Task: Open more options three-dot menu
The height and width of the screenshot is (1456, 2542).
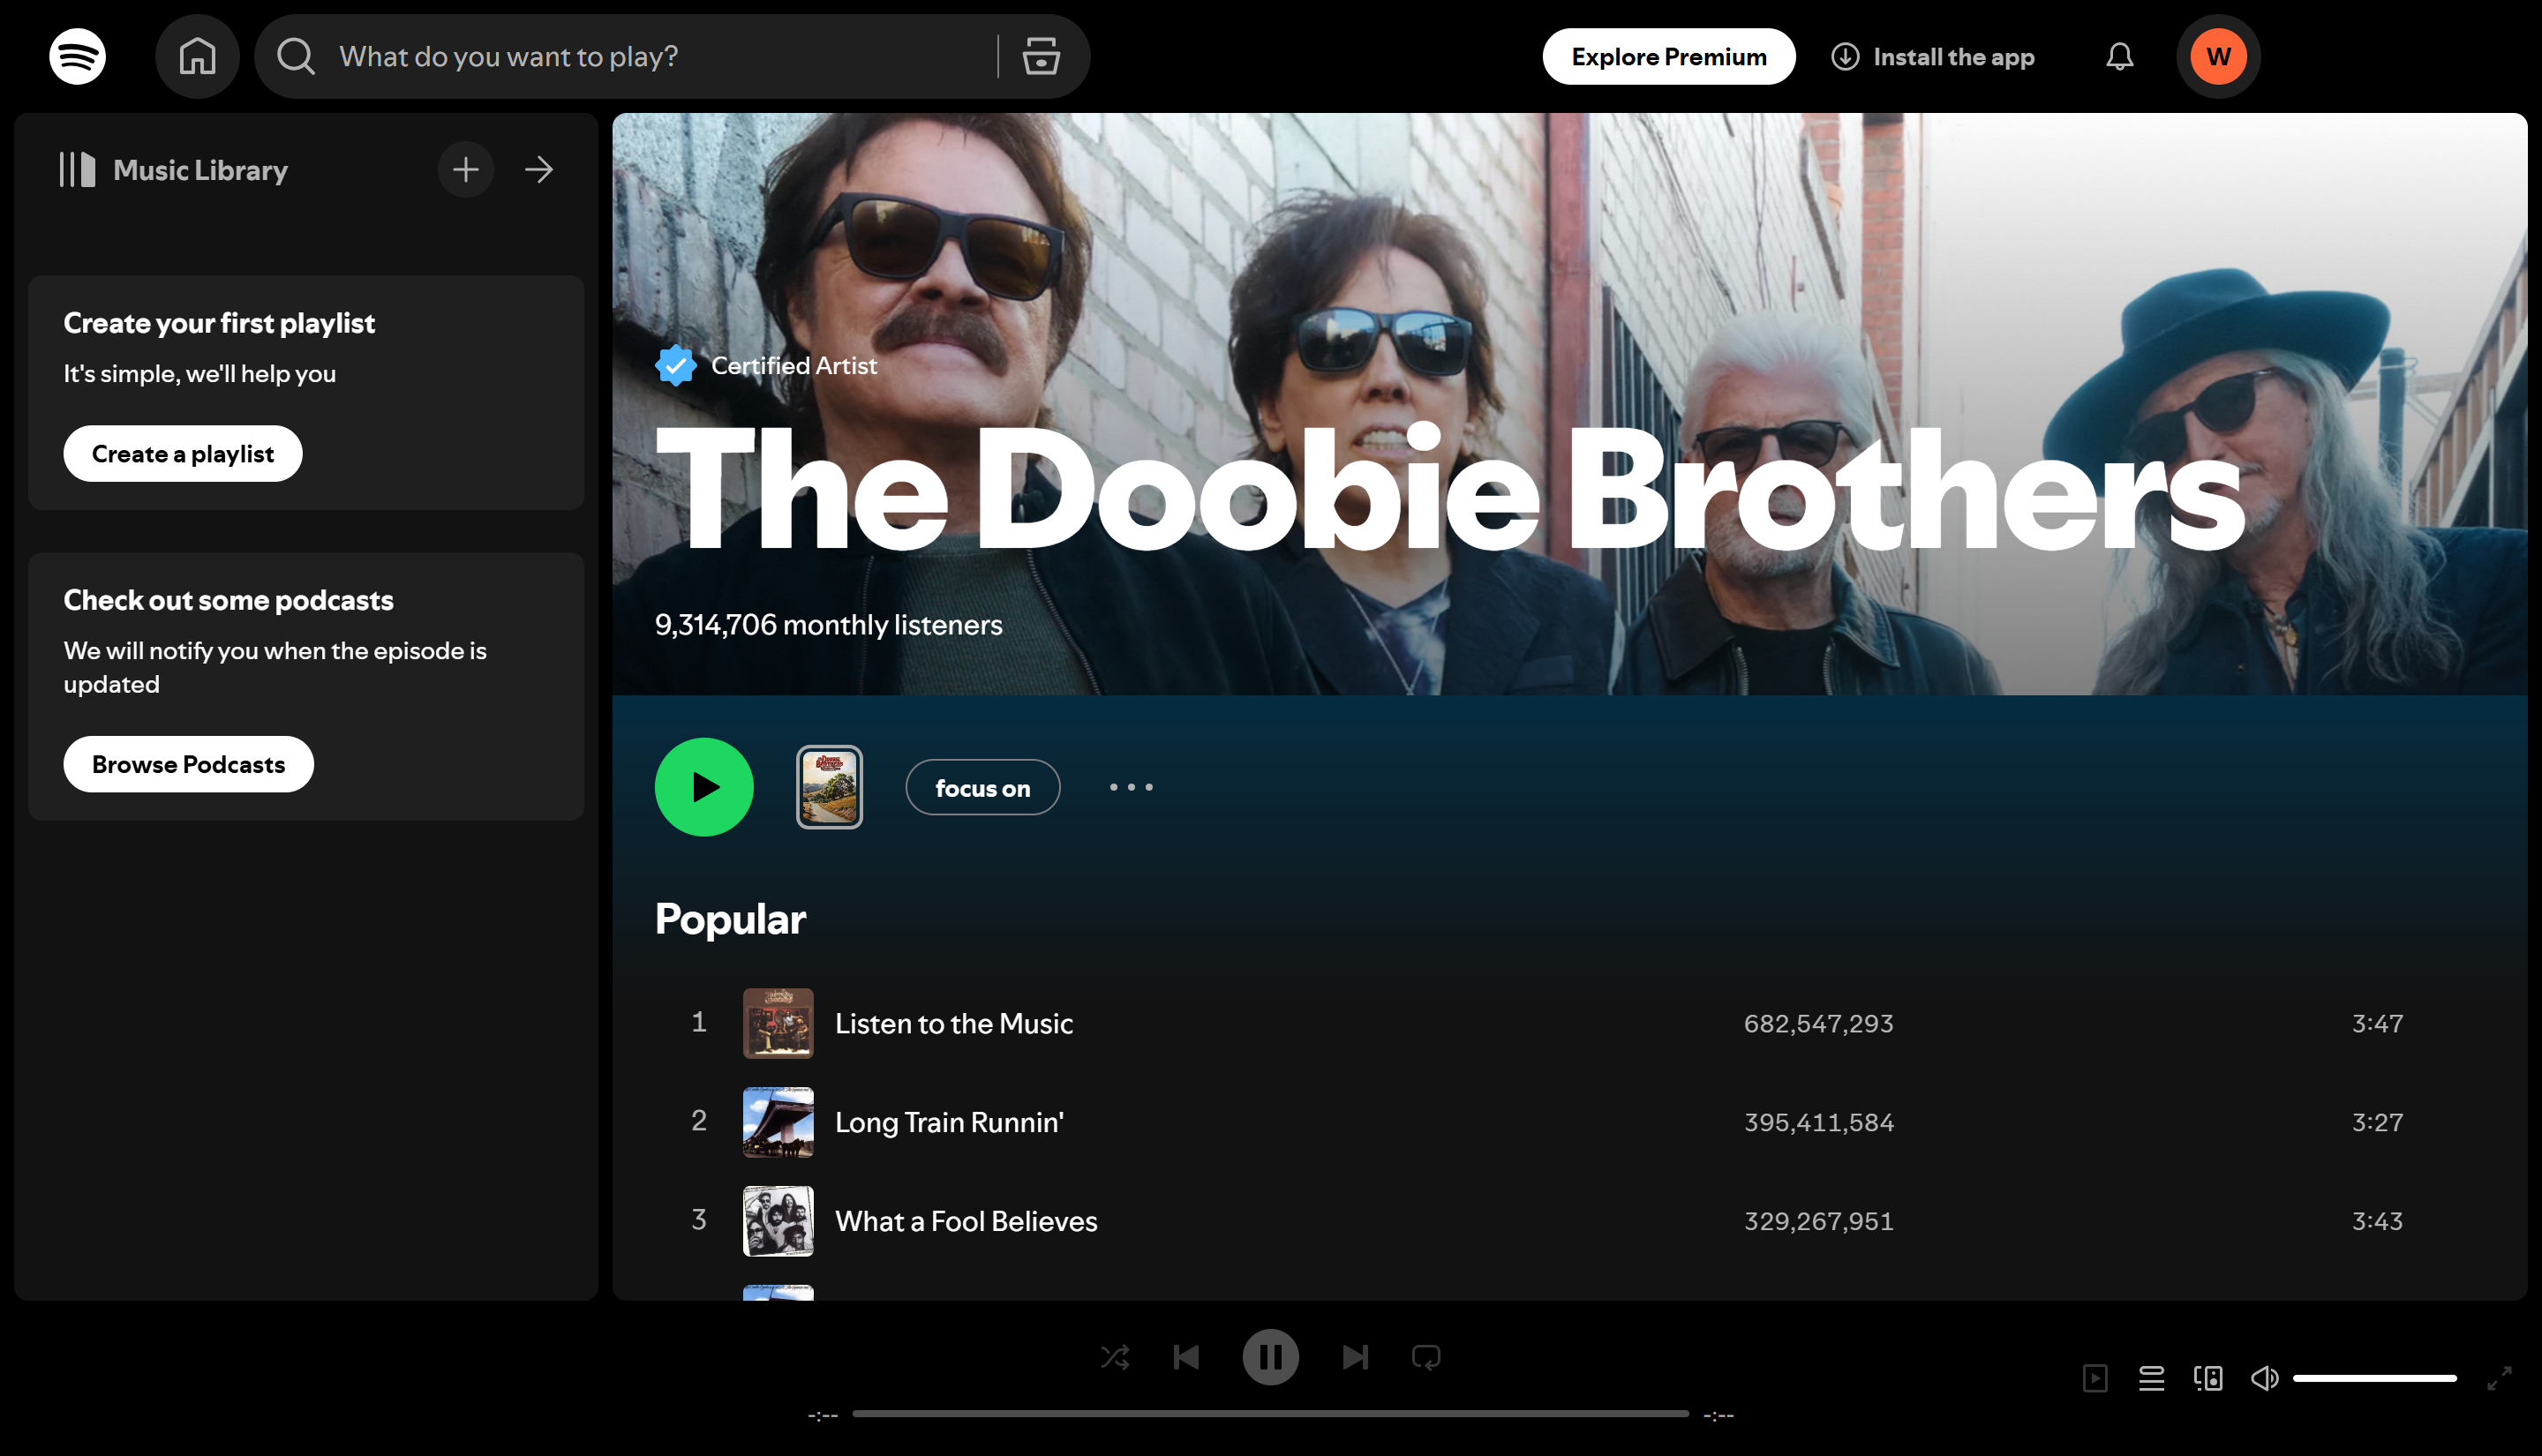Action: [1131, 787]
